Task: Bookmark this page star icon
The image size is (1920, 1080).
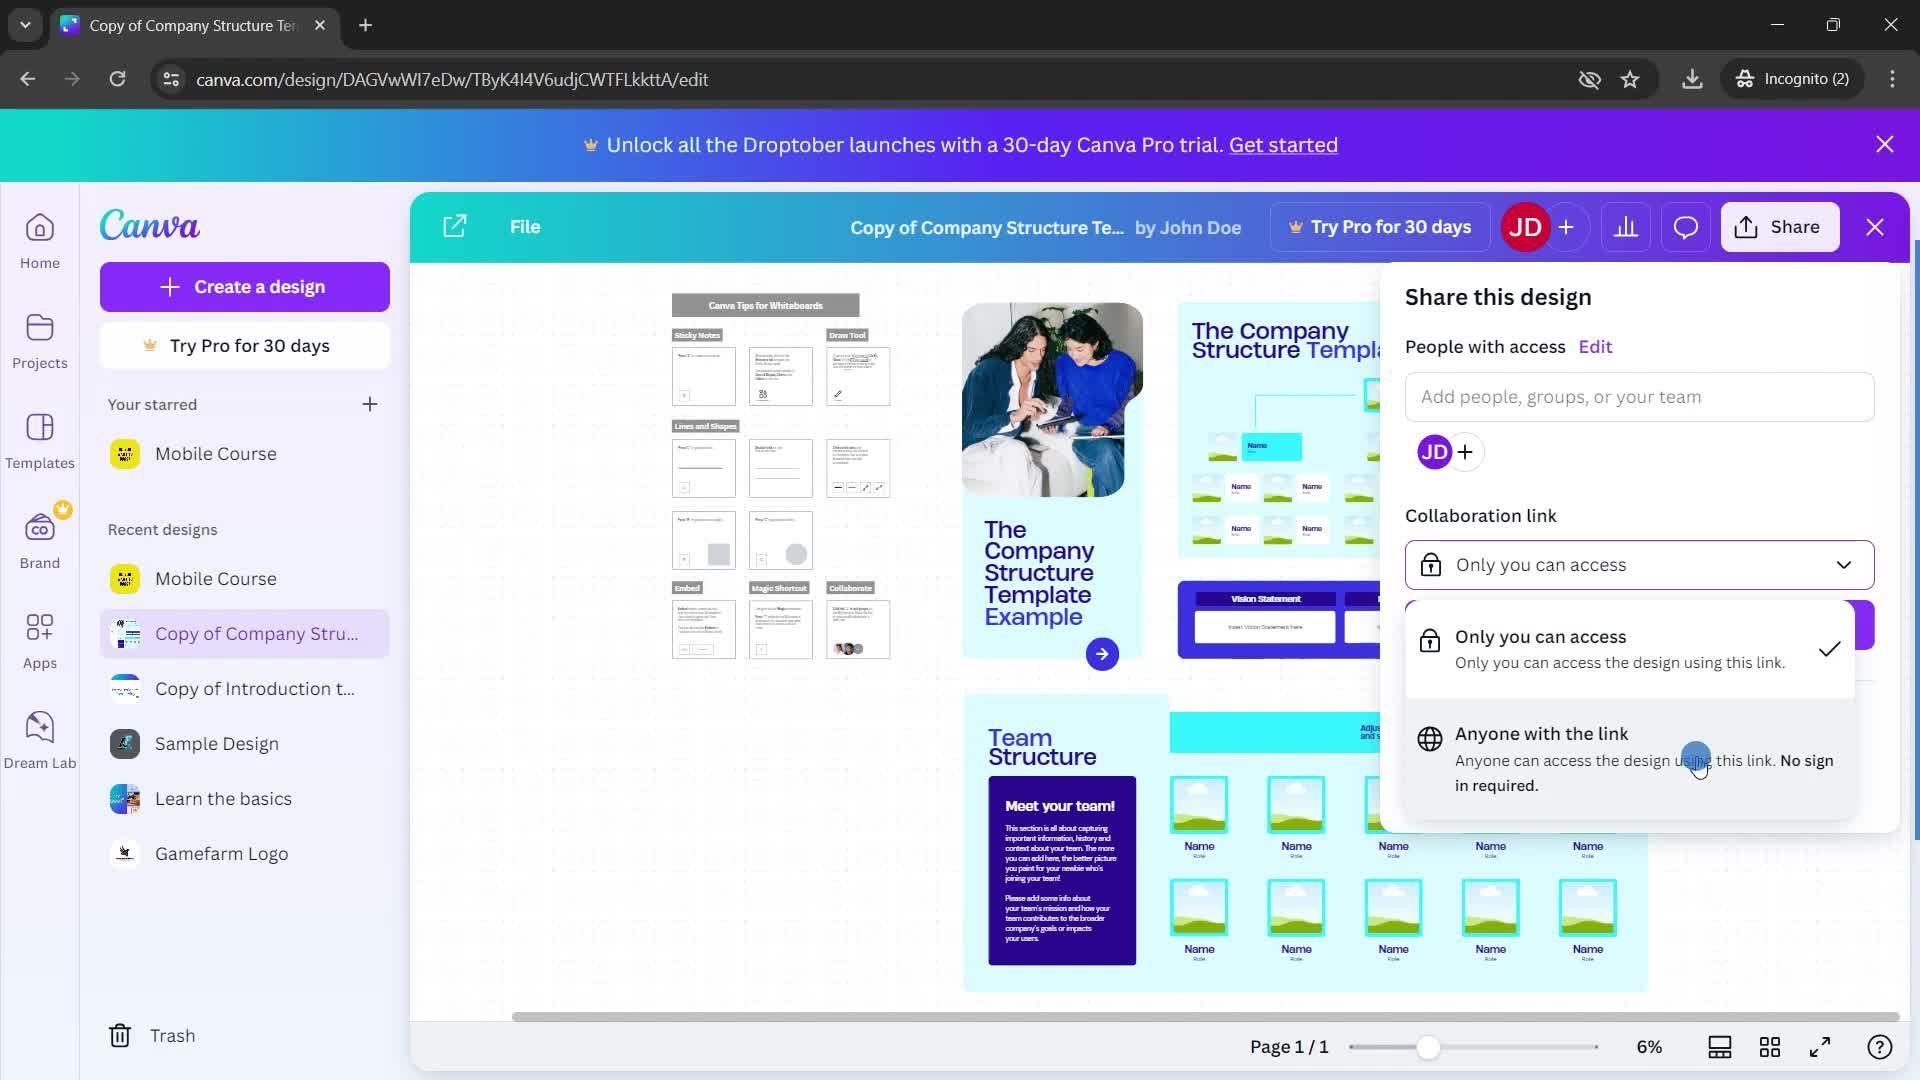Action: [1630, 79]
